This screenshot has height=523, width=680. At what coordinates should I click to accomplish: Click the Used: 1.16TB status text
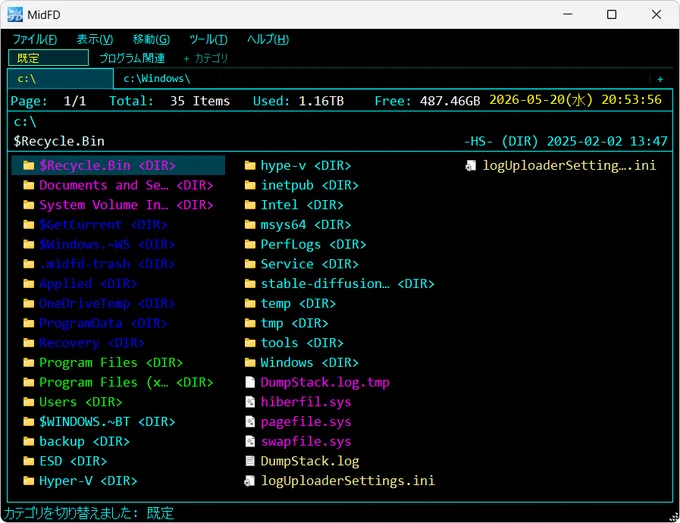[298, 101]
